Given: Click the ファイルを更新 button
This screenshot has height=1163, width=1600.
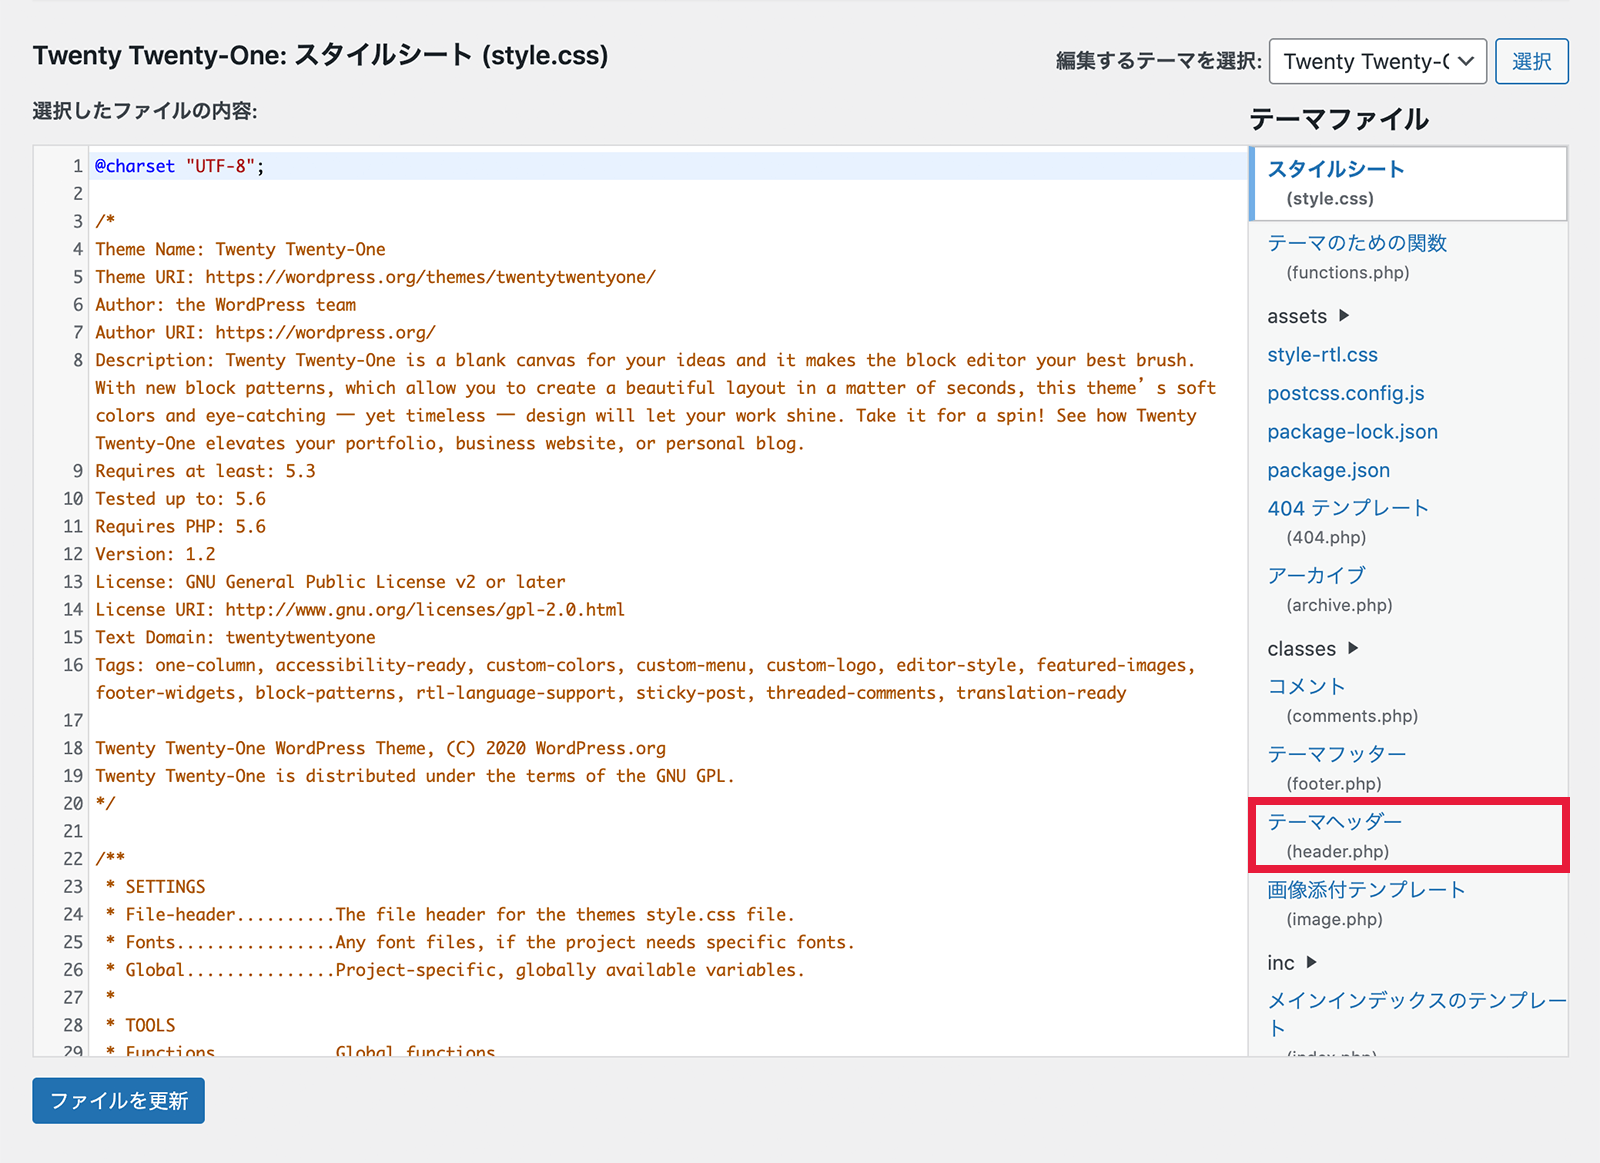Looking at the screenshot, I should (118, 1100).
